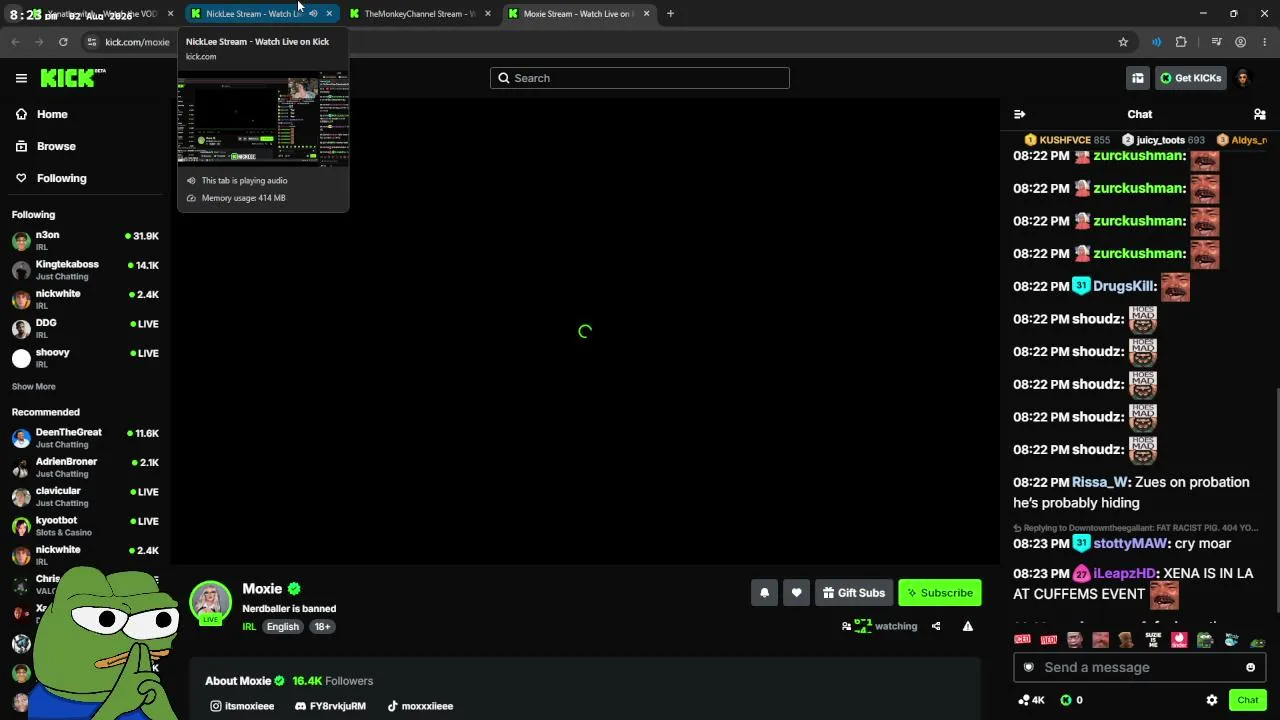Image resolution: width=1280 pixels, height=720 pixels.
Task: Enable notifications with the bell button
Action: (764, 593)
